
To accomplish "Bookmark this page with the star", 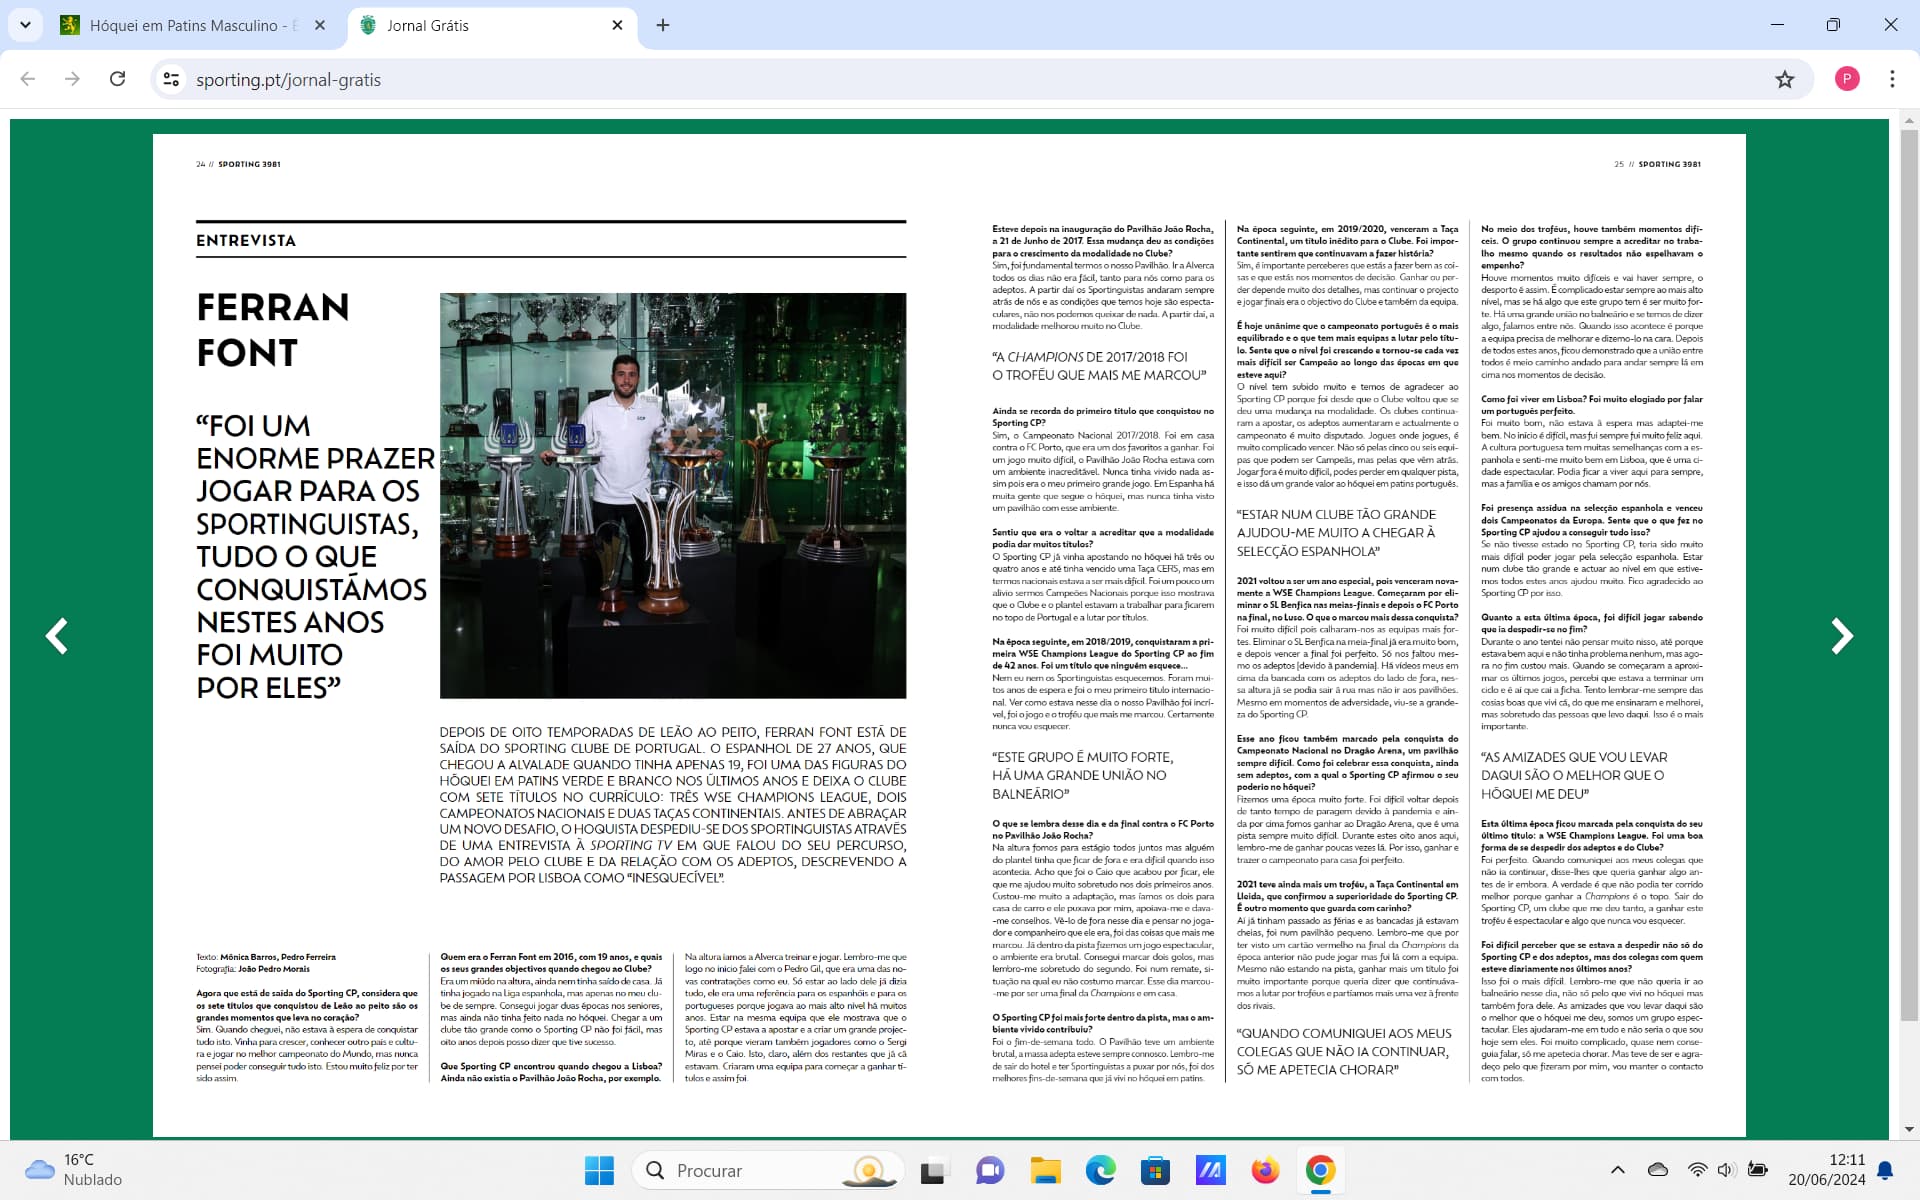I will click(x=1785, y=79).
